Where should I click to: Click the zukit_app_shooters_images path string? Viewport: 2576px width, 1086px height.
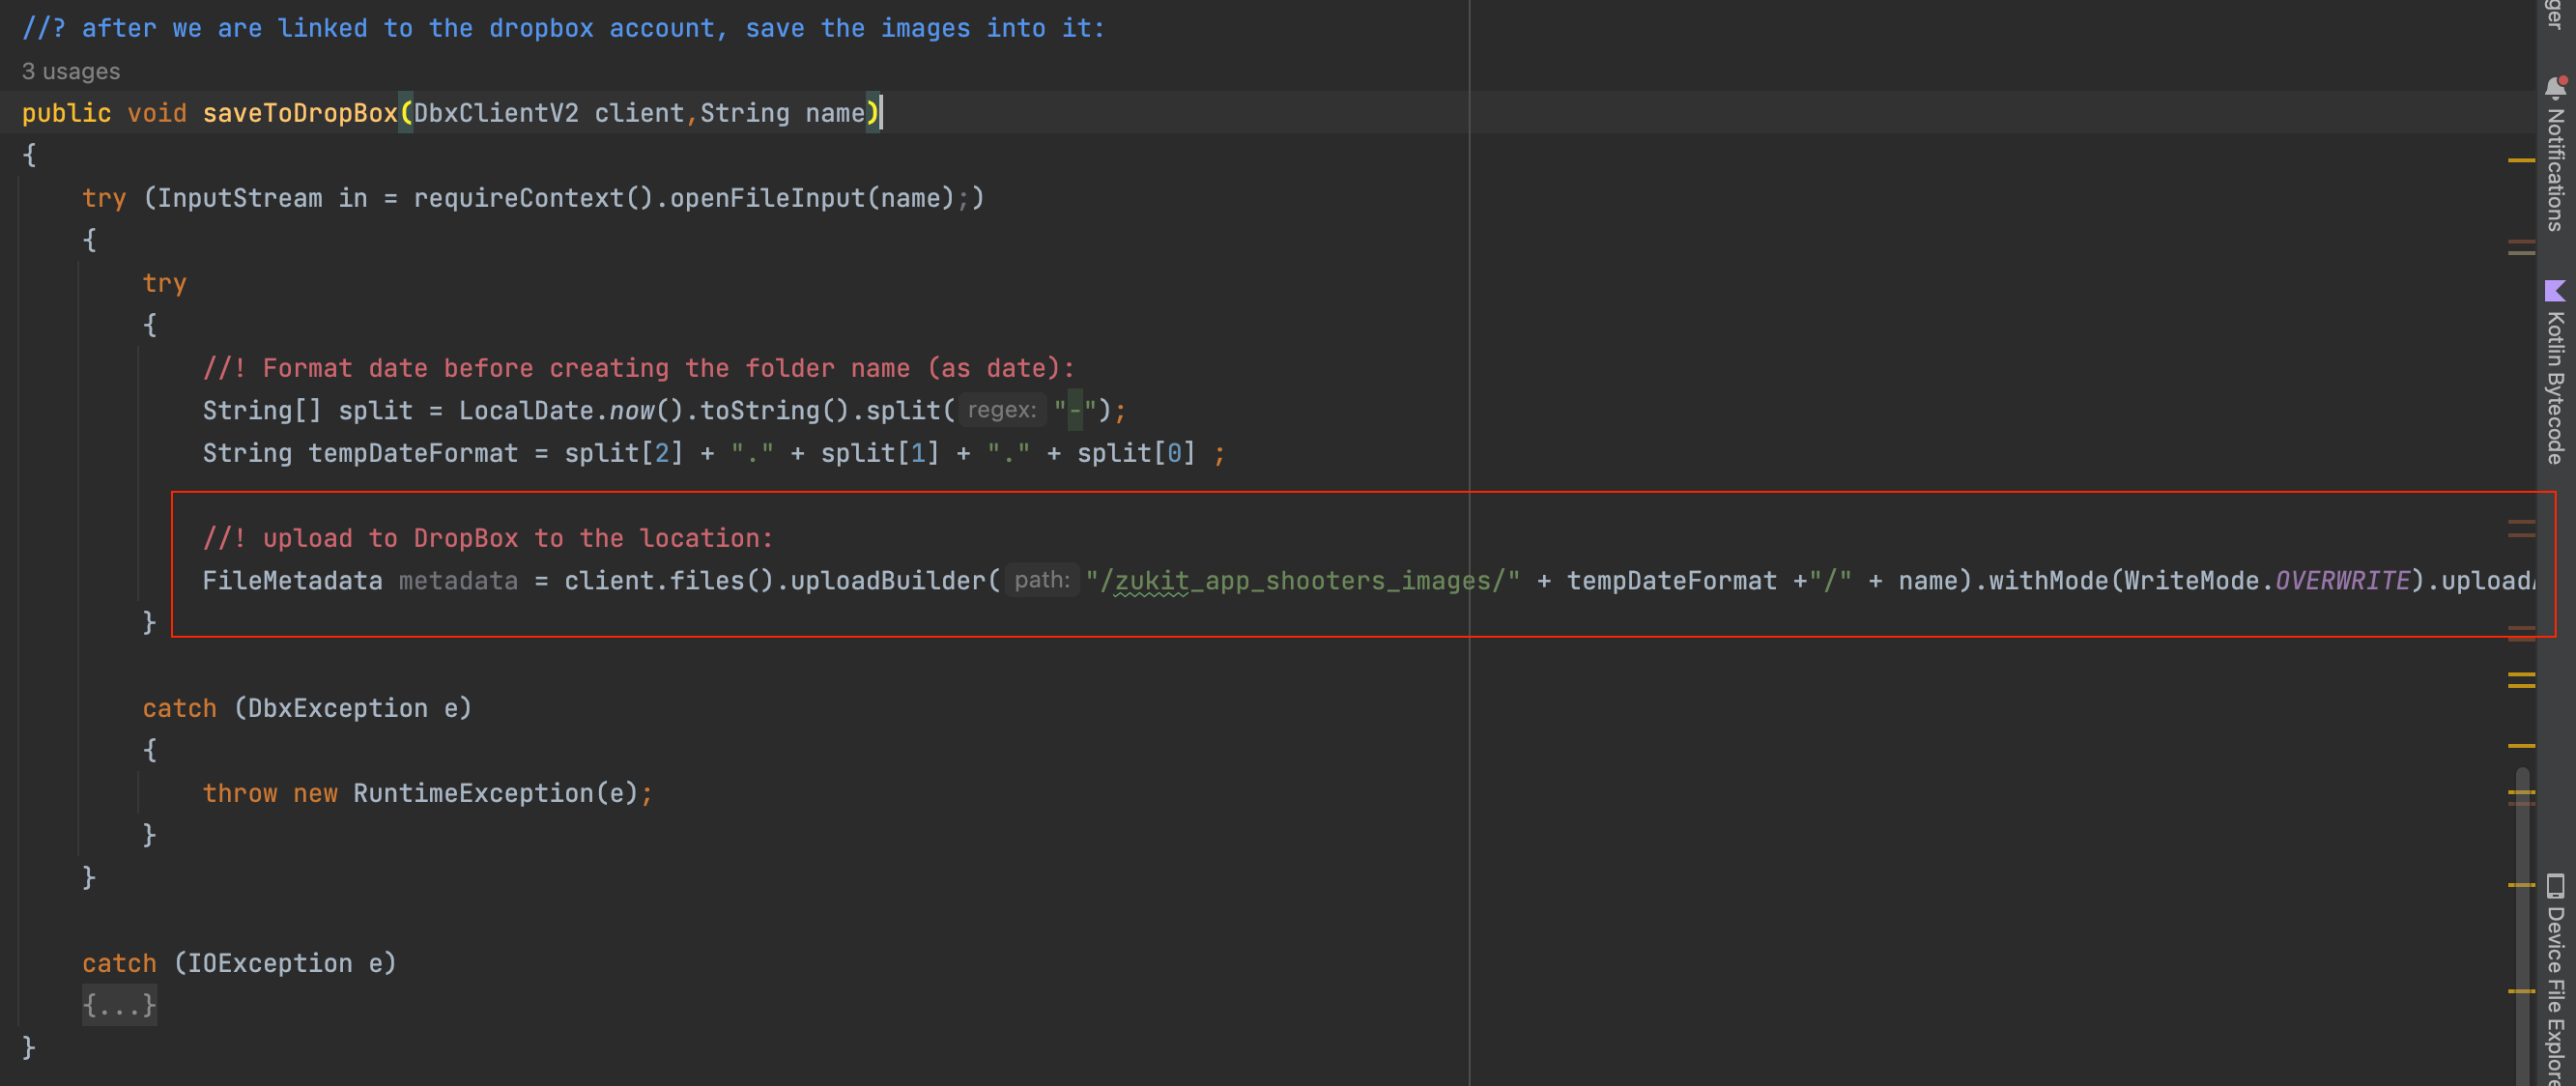1302,580
